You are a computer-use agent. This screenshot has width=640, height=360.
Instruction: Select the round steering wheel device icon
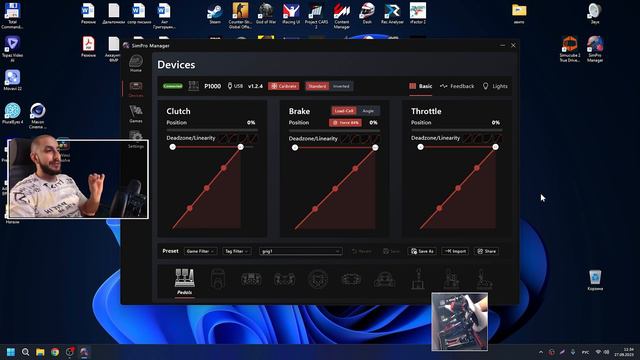point(318,279)
